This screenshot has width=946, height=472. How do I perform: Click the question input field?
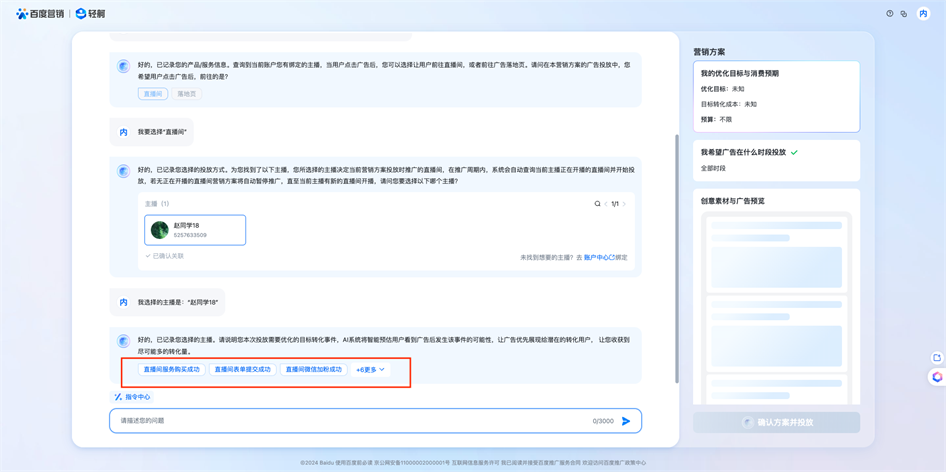tap(350, 421)
